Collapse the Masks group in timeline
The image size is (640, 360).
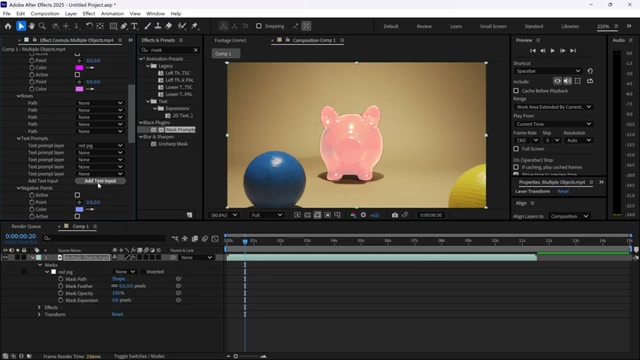[40, 265]
